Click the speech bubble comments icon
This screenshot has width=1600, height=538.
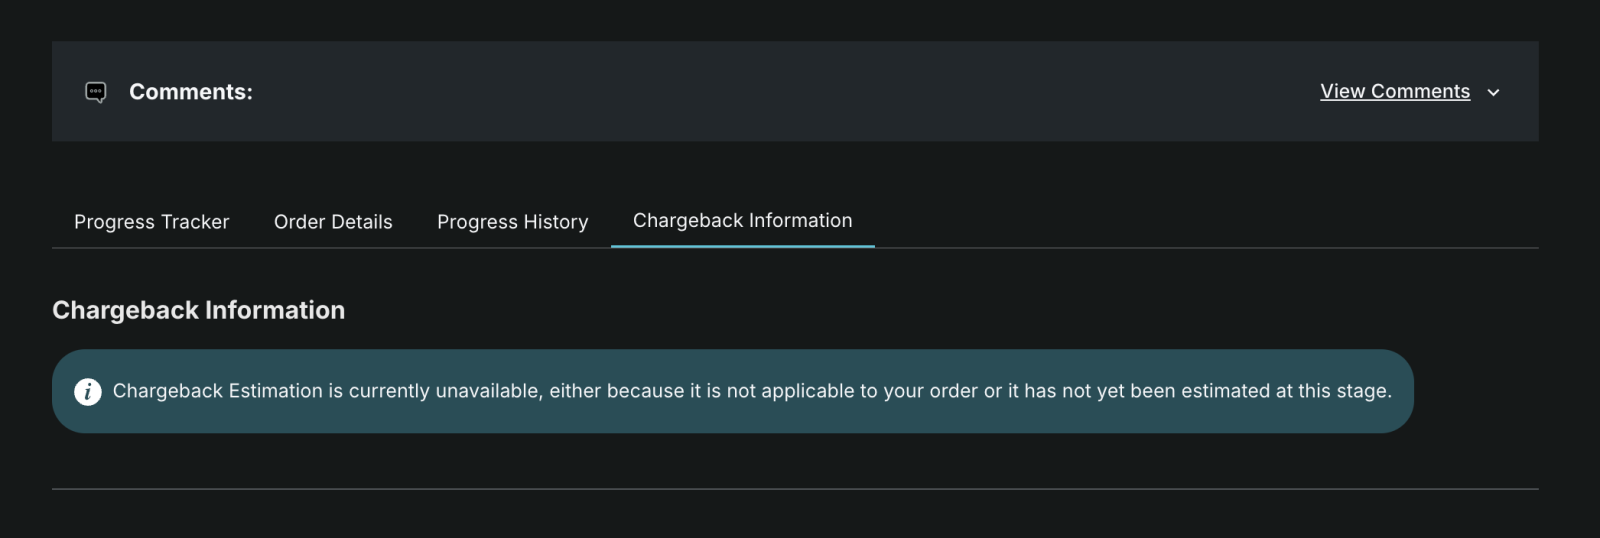tap(96, 92)
